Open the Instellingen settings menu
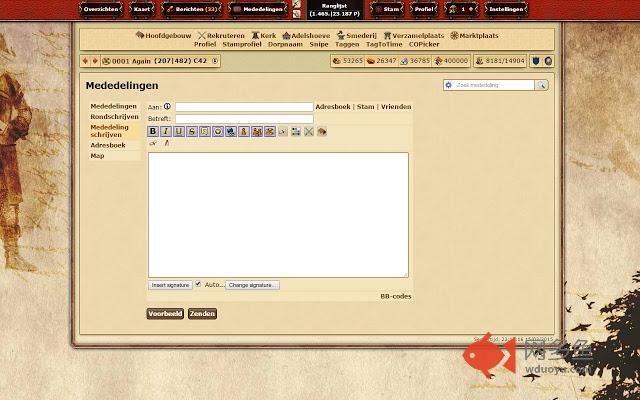Image resolution: width=640 pixels, height=400 pixels. 506,9
